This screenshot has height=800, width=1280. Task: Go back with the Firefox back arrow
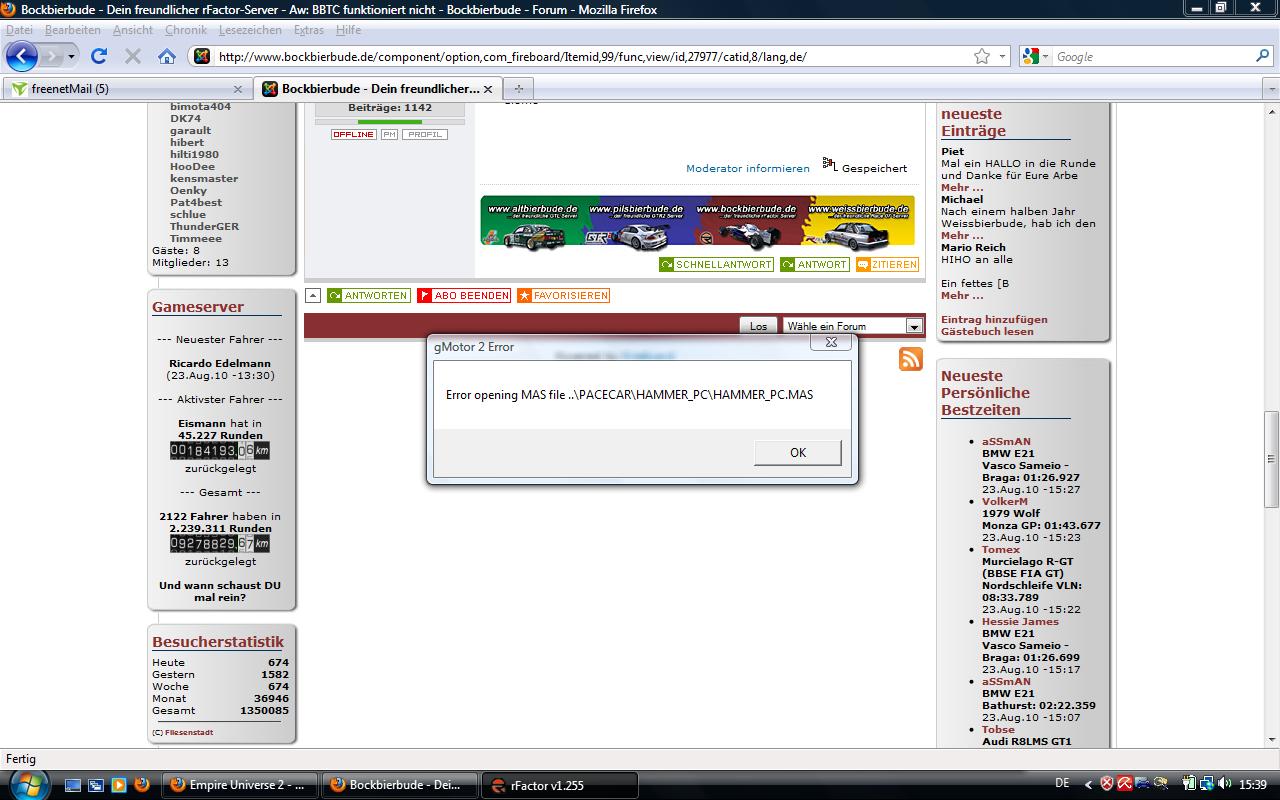[x=22, y=56]
